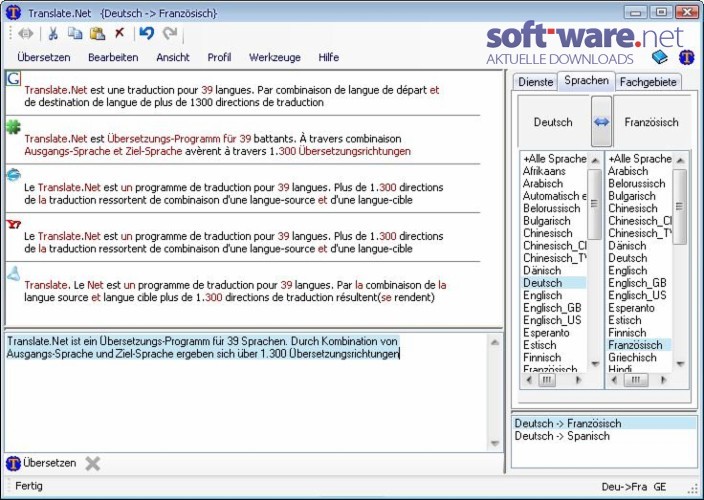Click the Deu->Fra status bar indicator

(x=624, y=487)
